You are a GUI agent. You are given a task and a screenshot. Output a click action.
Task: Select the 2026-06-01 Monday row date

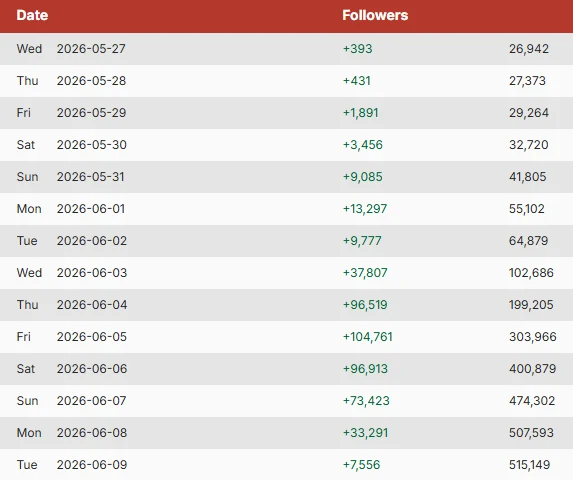click(91, 209)
